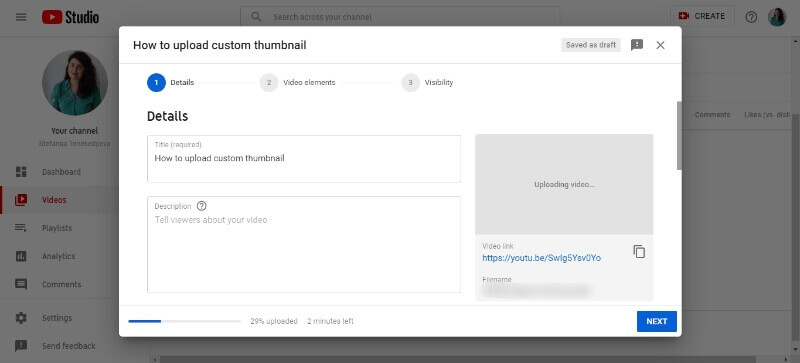Copy the video link
The height and width of the screenshot is (363, 800).
point(639,252)
